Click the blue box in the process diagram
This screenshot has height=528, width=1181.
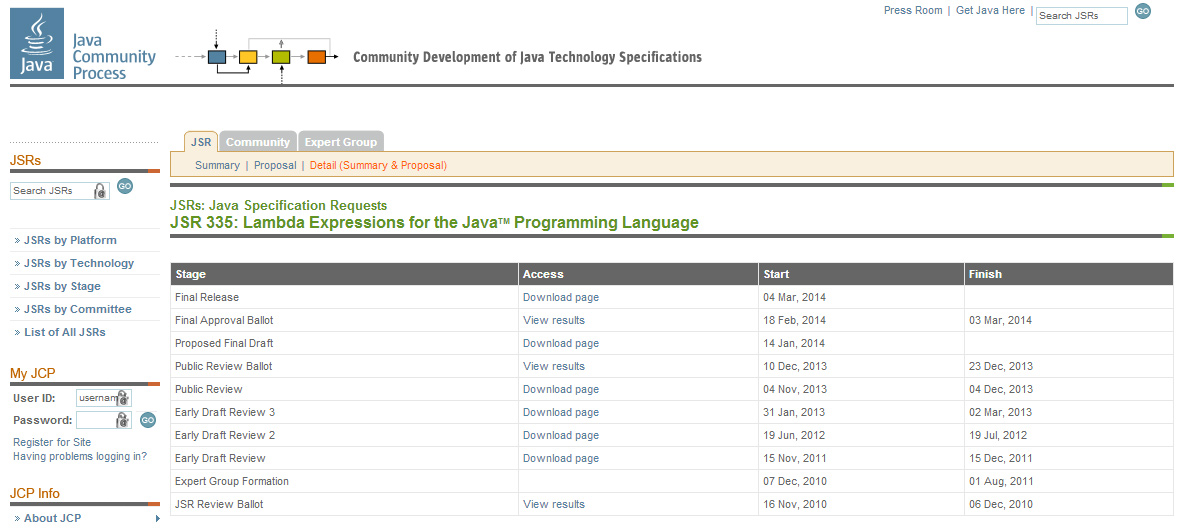(217, 56)
